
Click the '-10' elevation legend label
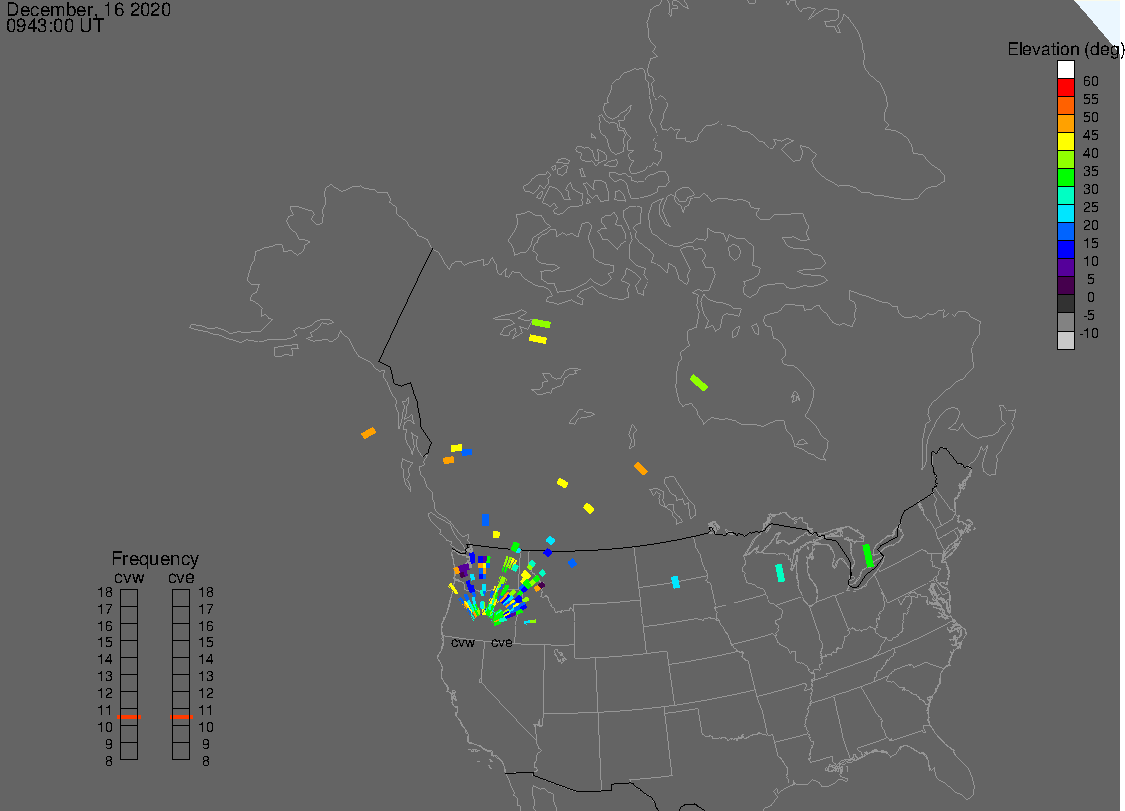[1089, 333]
